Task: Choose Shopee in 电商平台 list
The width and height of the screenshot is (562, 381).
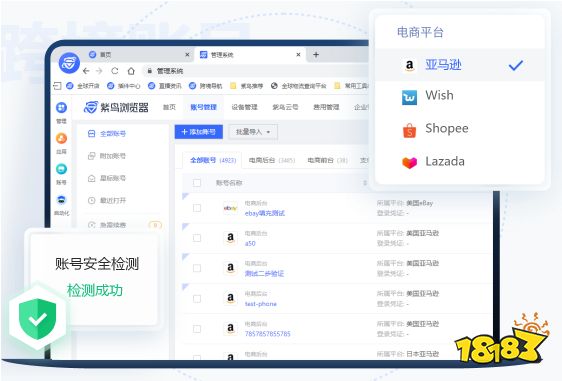Action: click(460, 129)
